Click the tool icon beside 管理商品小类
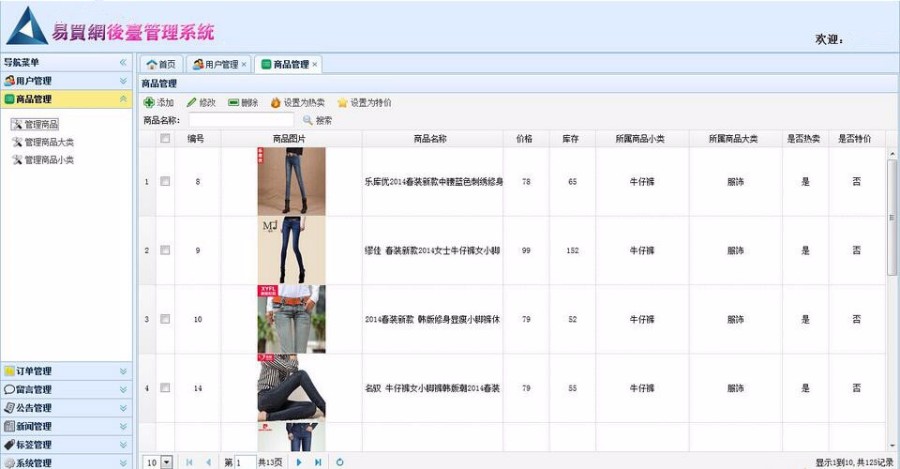This screenshot has width=900, height=469. 17,160
